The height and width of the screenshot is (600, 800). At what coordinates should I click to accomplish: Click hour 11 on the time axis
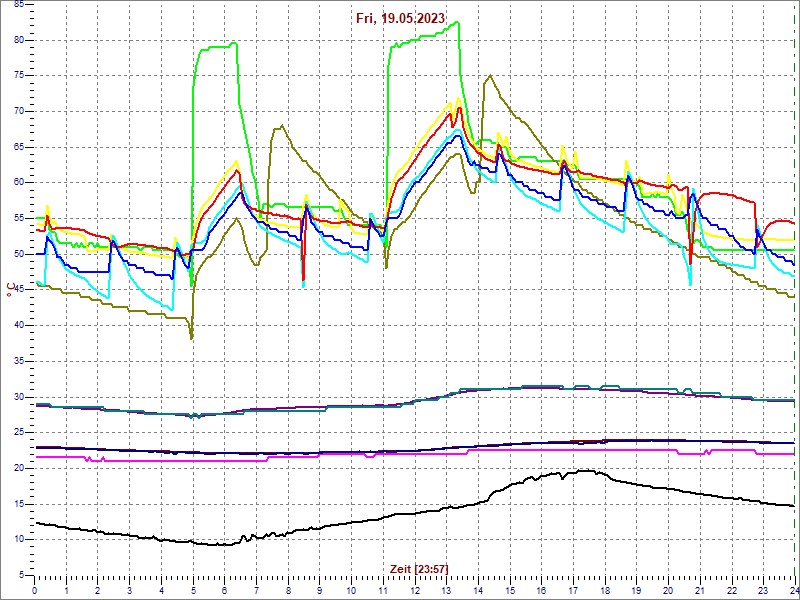point(383,588)
